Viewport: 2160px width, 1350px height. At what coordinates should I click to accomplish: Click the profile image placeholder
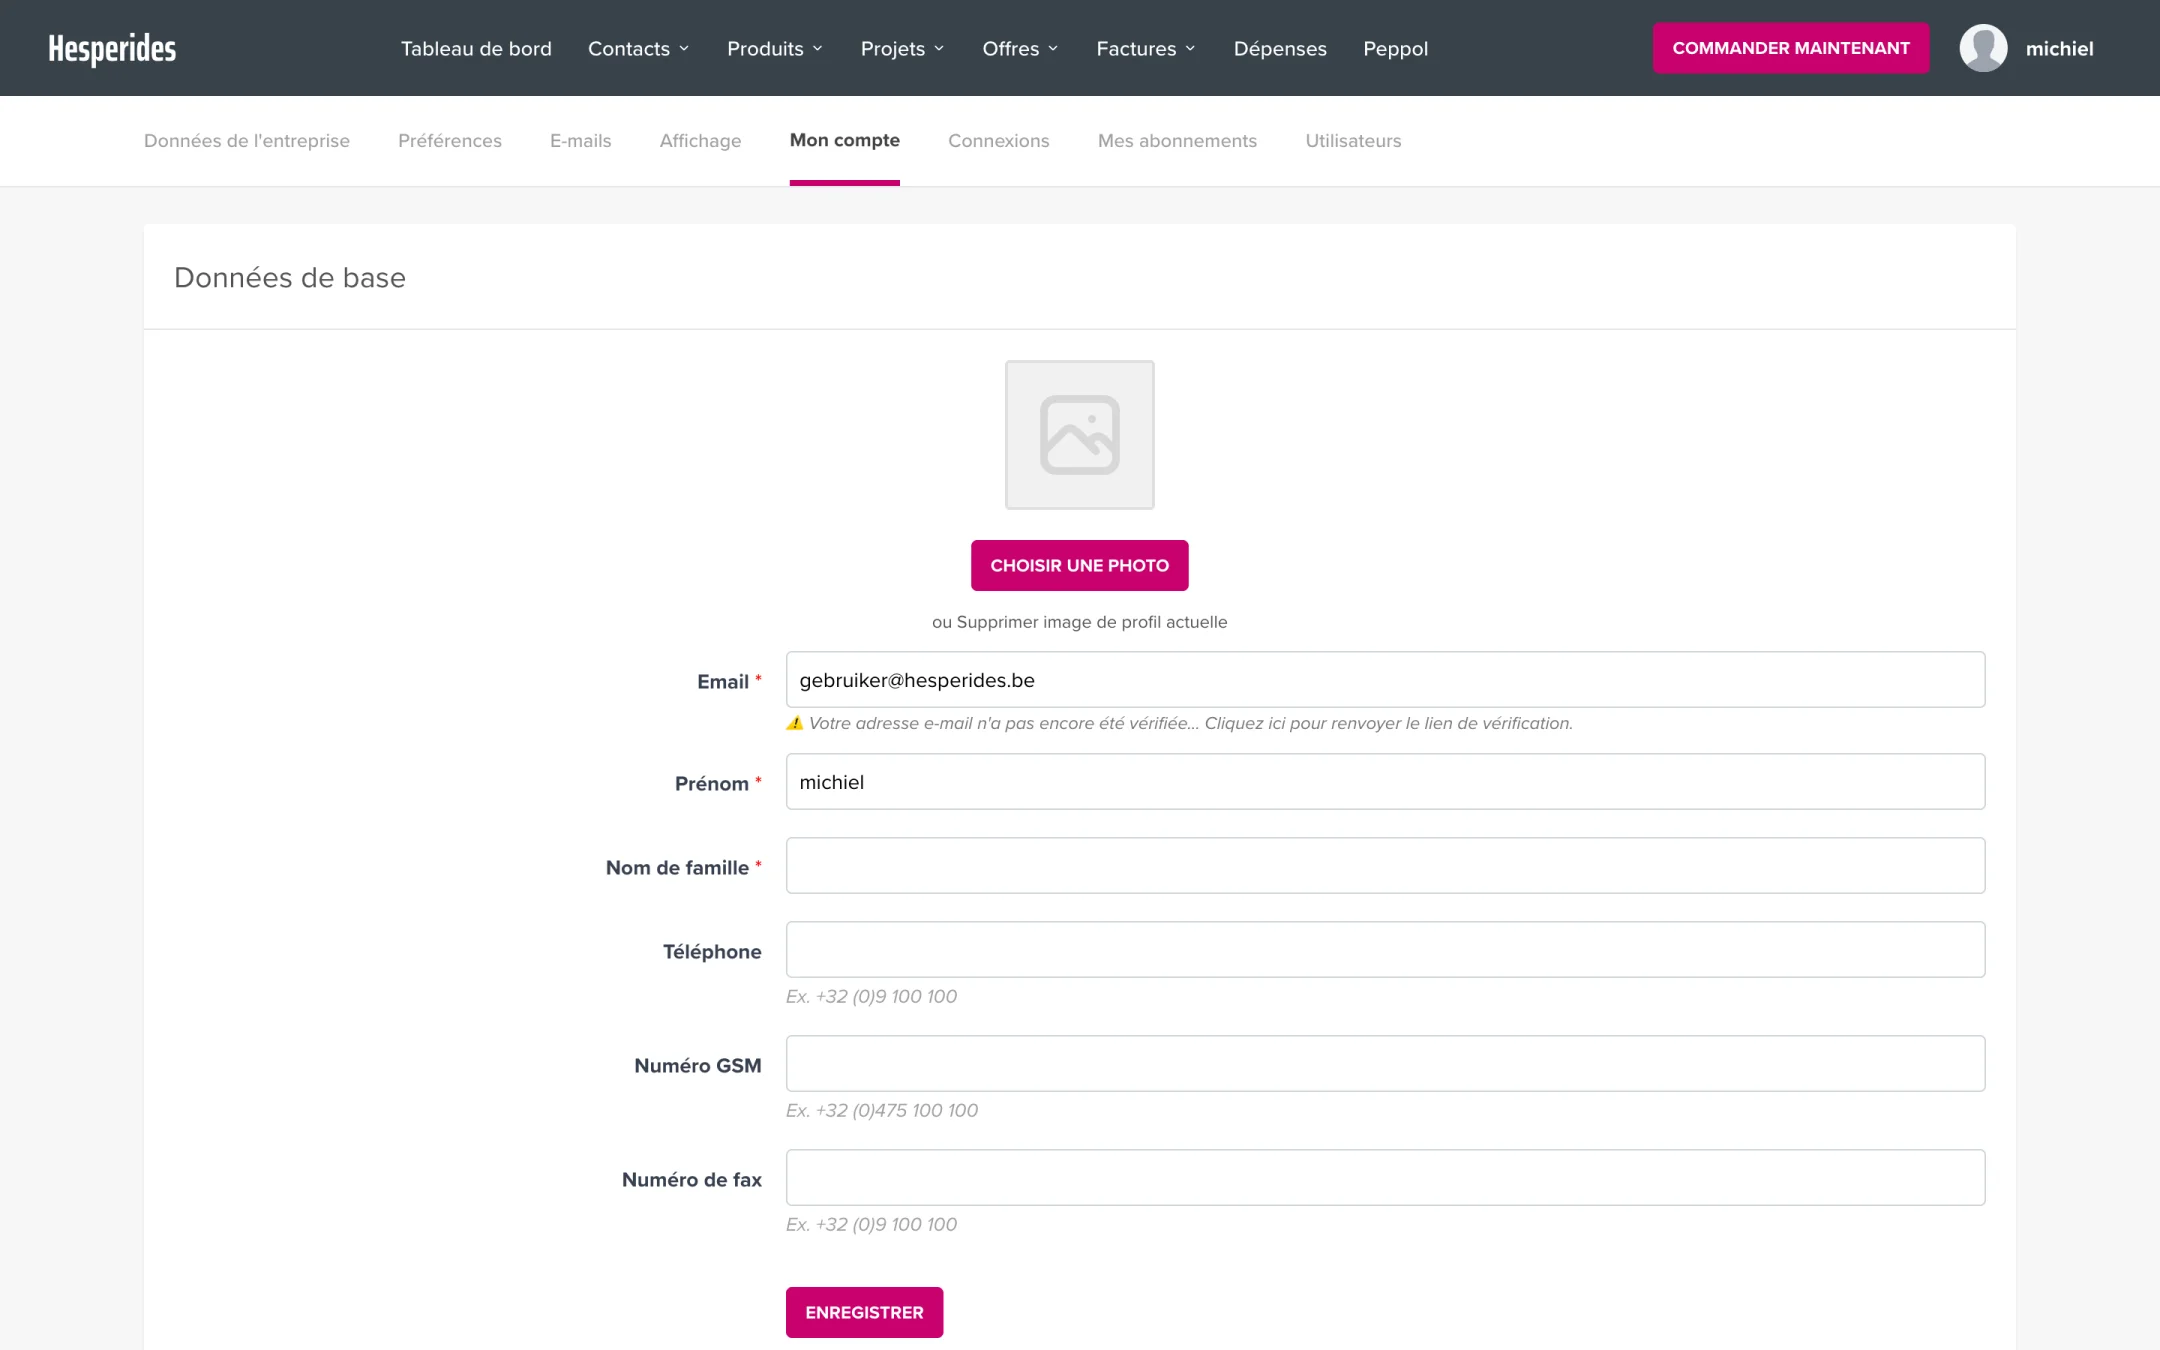click(x=1079, y=435)
